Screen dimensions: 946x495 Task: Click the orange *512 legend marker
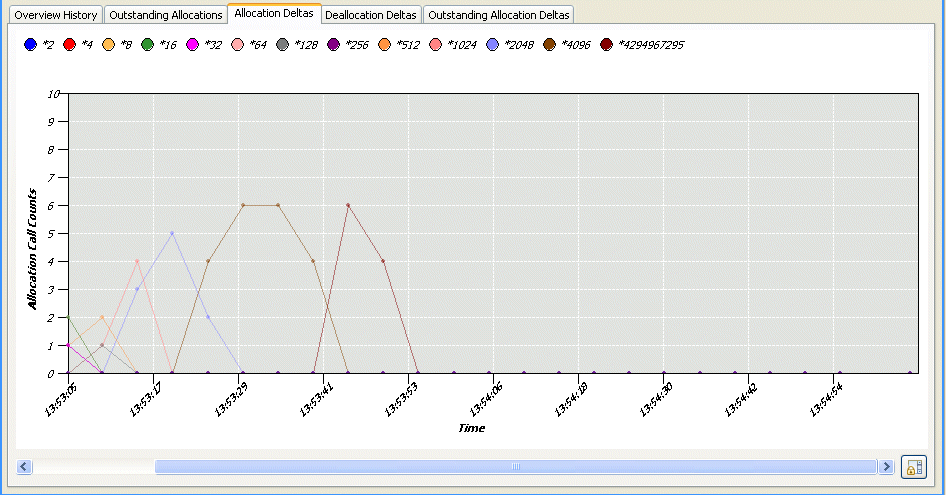pos(384,45)
